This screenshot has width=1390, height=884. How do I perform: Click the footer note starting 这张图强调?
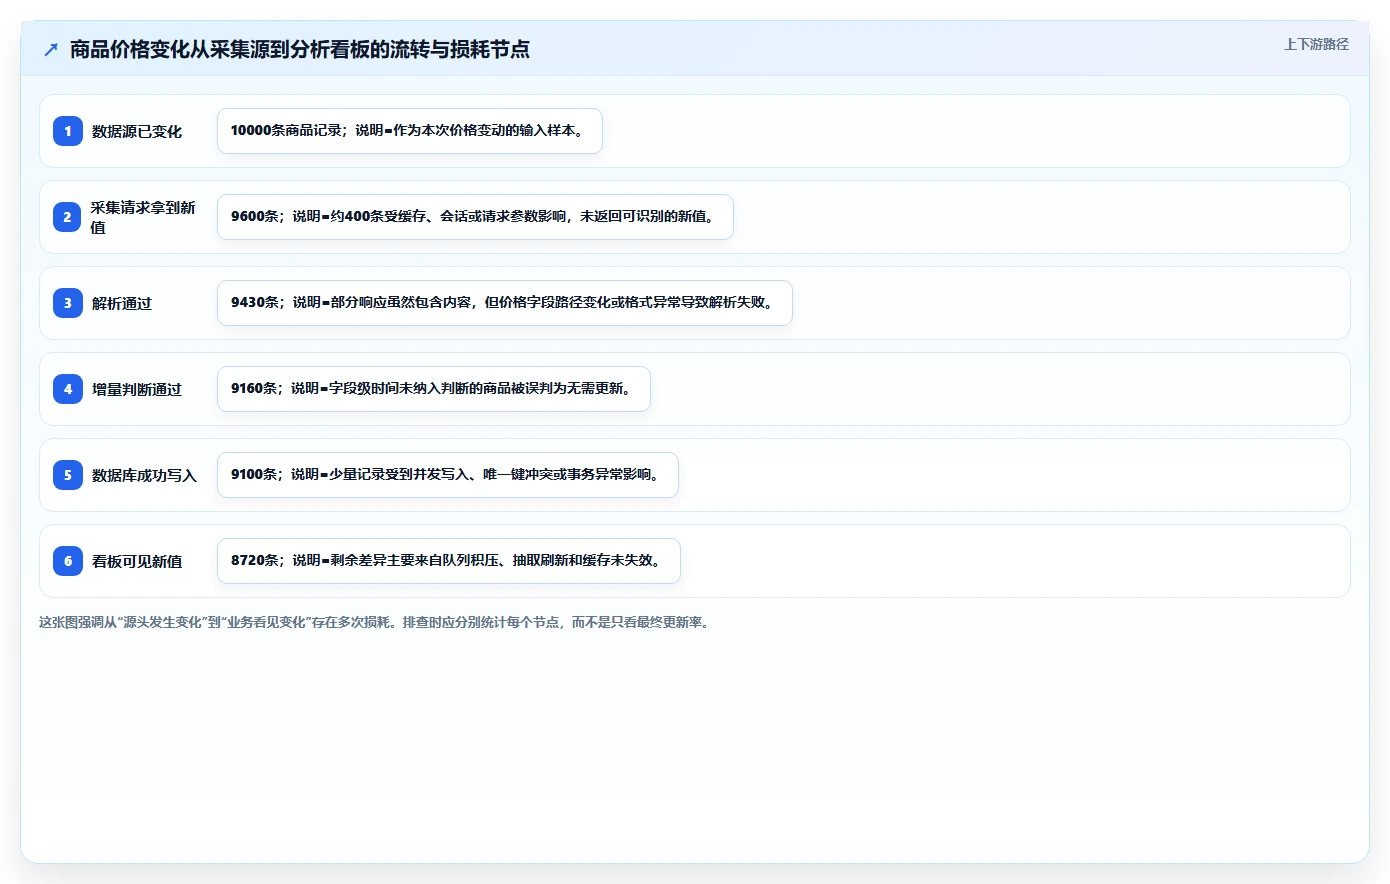click(x=376, y=622)
